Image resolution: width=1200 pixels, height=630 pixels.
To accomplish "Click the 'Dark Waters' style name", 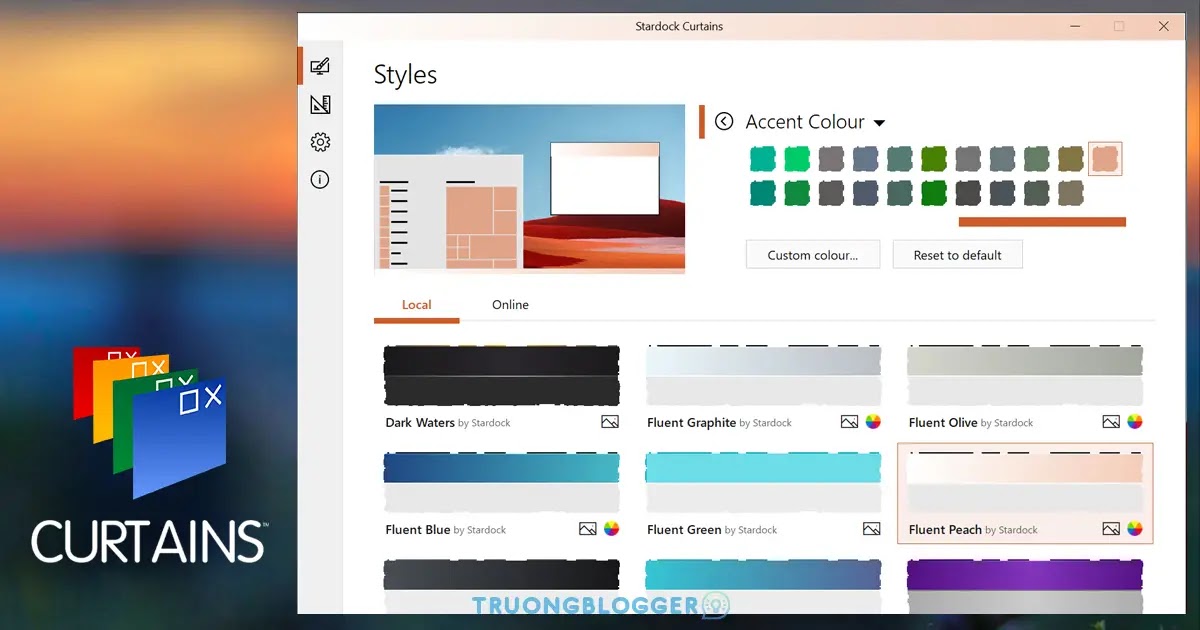I will [x=420, y=423].
